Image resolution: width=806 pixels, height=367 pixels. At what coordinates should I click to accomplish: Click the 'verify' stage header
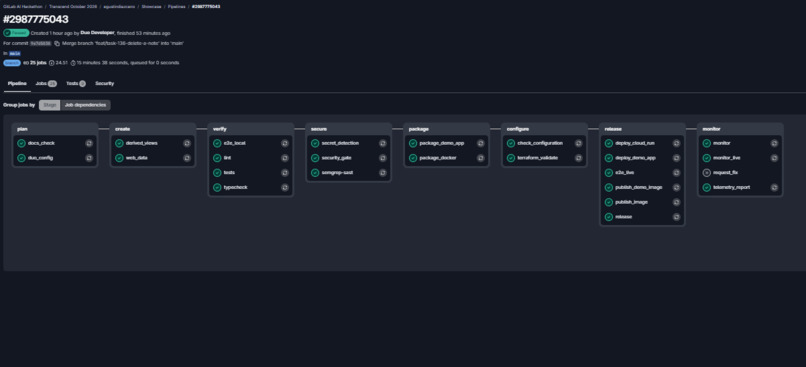click(220, 129)
